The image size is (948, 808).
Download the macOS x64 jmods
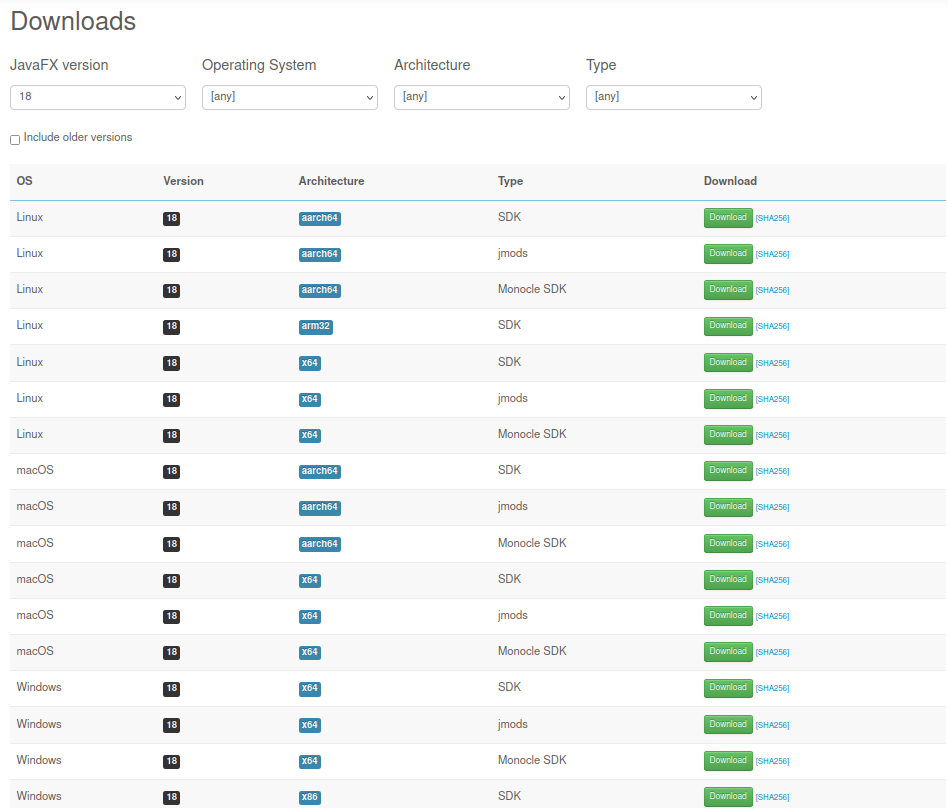tap(728, 616)
